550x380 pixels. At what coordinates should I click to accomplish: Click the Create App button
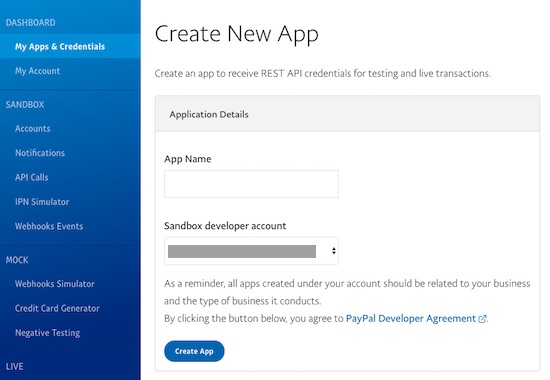[194, 351]
